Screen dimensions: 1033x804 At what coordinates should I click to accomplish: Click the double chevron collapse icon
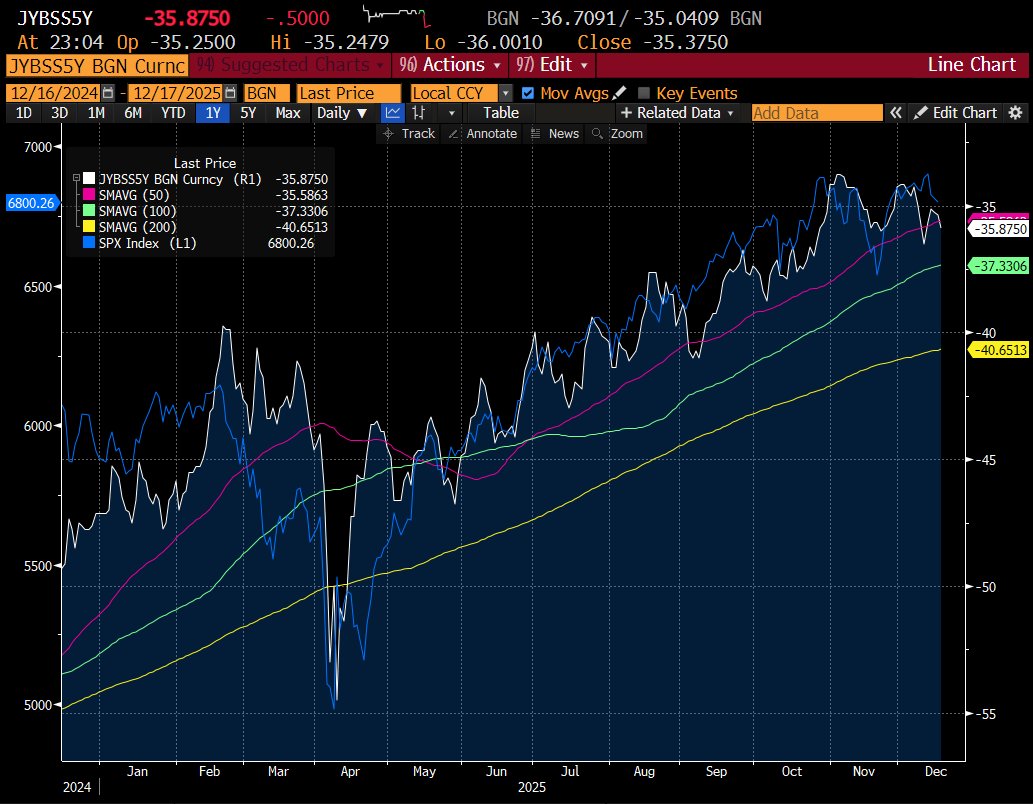pos(896,113)
